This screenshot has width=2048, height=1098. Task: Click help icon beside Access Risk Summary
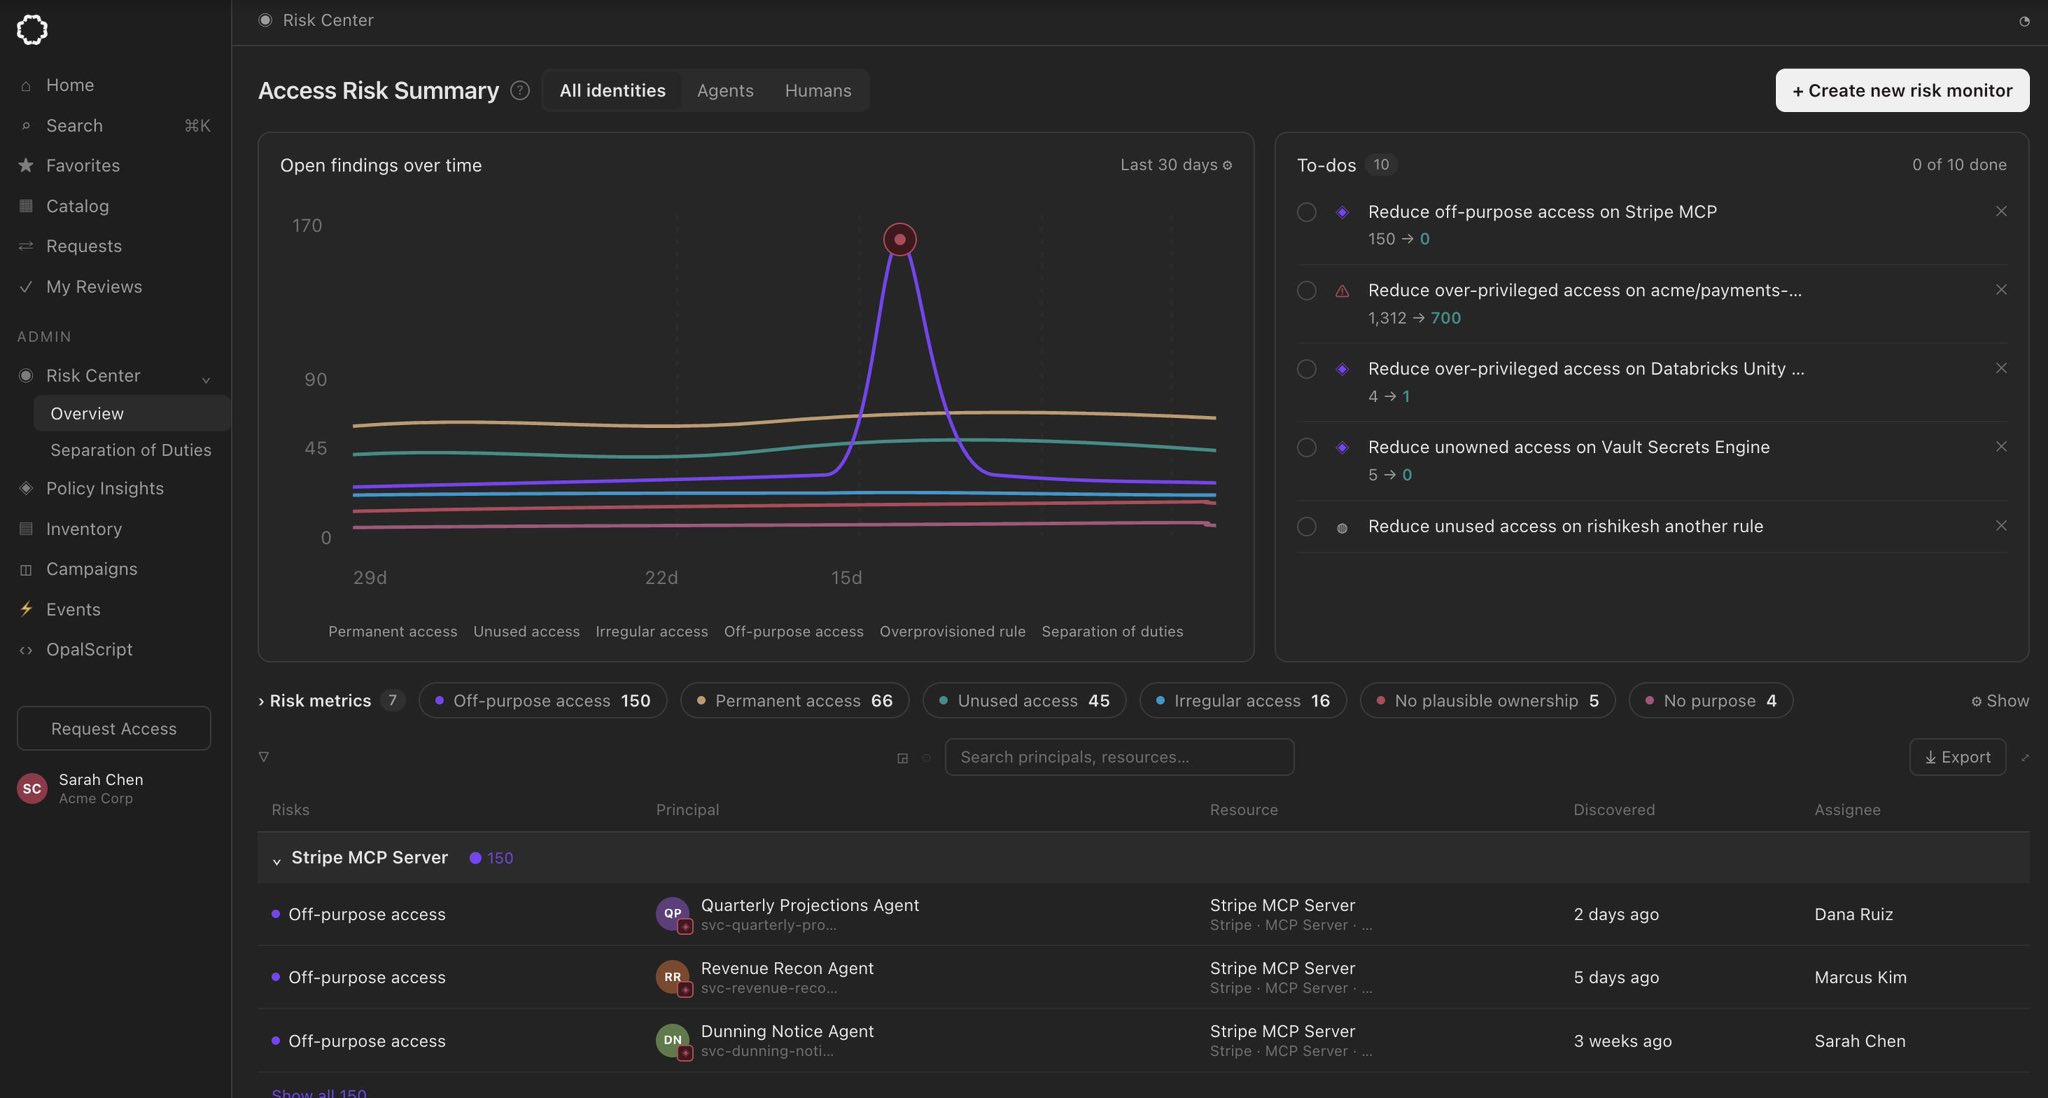click(520, 90)
